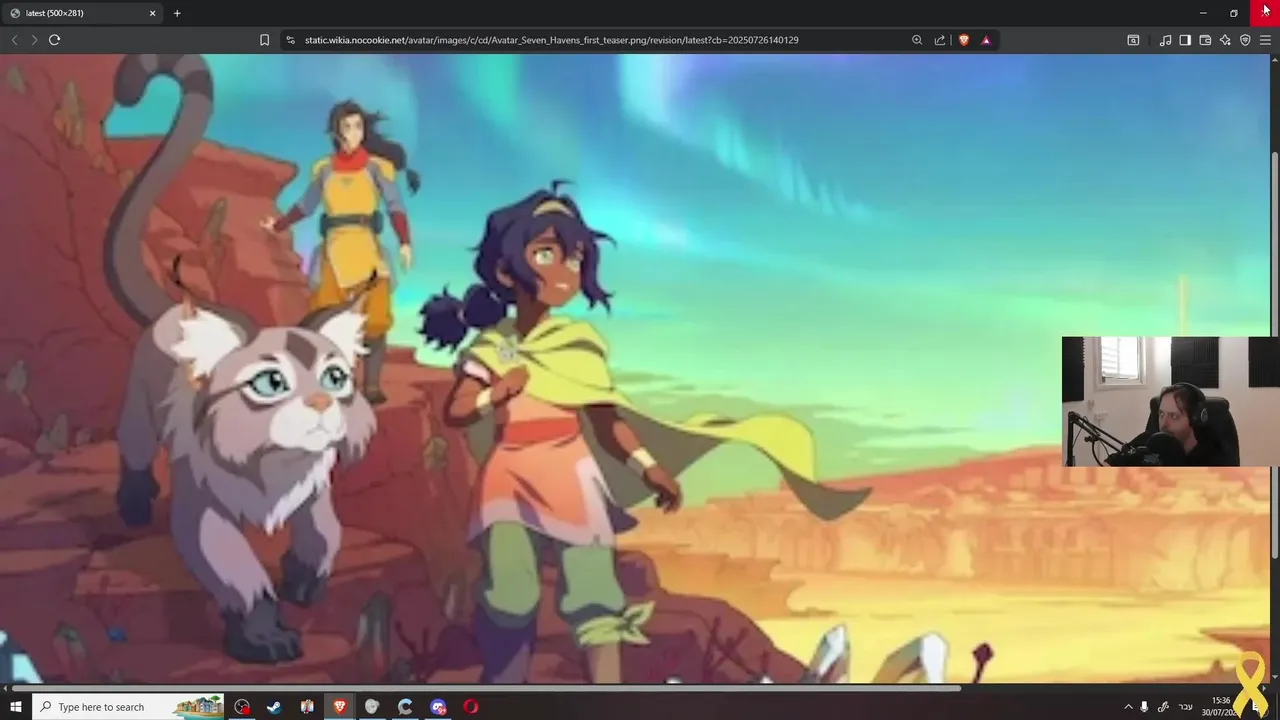Open the taskbar icon right of Steam

pyautogui.click(x=307, y=707)
